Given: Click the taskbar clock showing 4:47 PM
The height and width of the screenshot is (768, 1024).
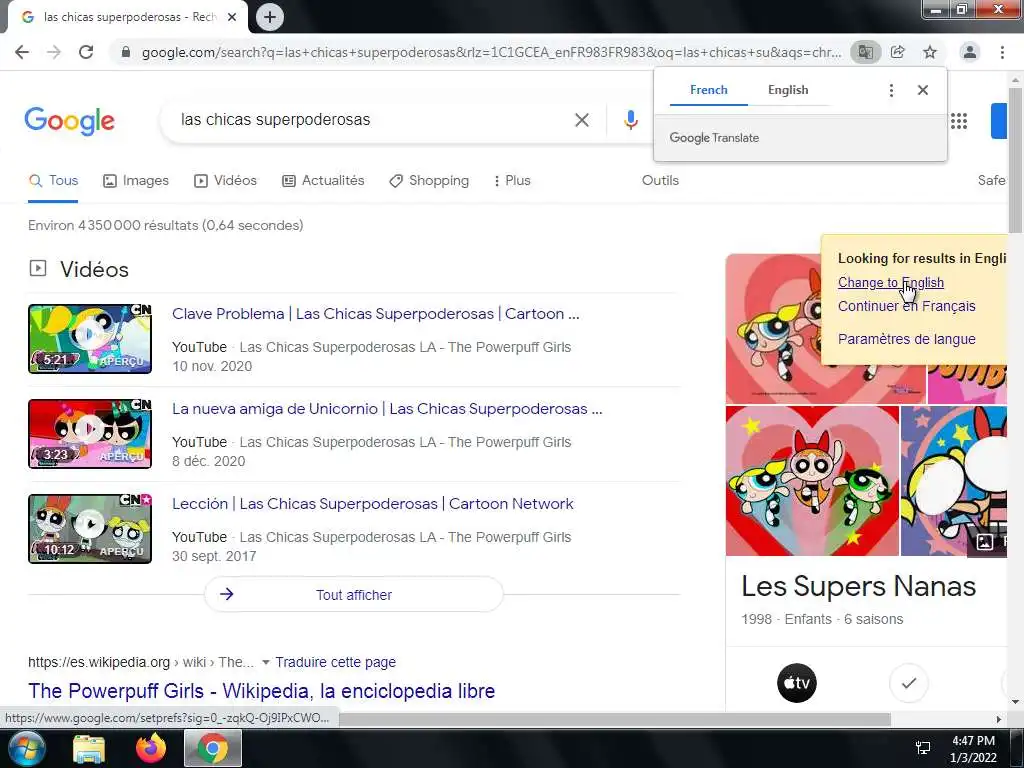Looking at the screenshot, I should tap(973, 749).
